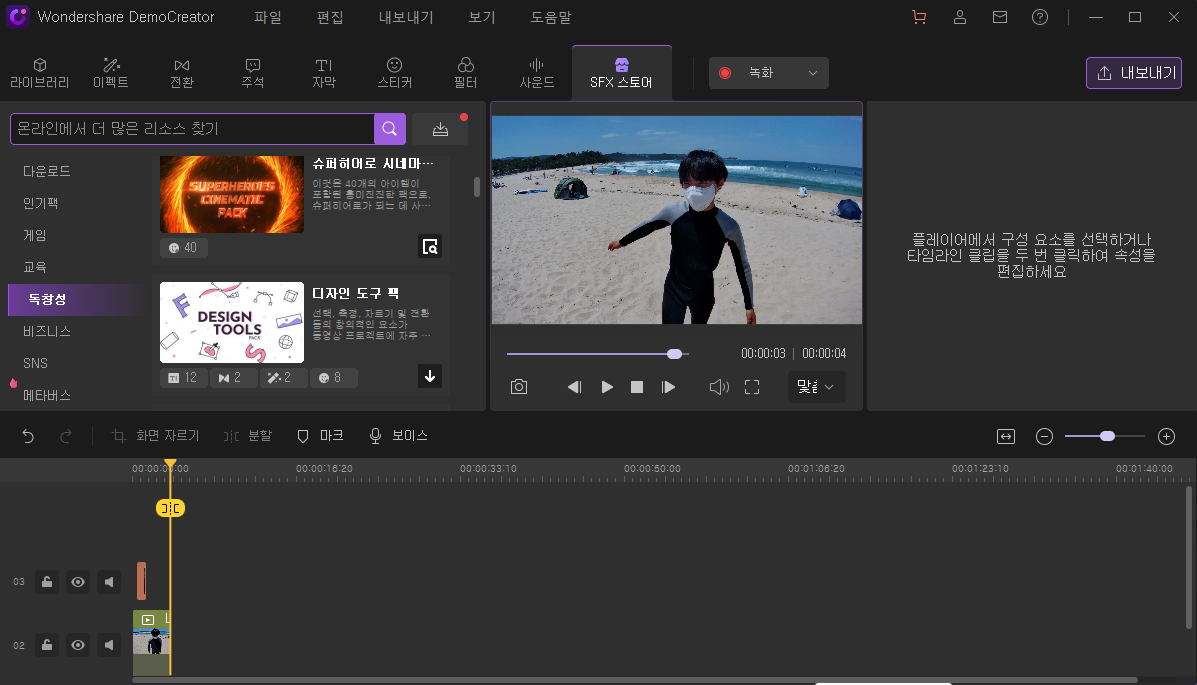
Task: Open the downloads tray icon
Action: point(440,129)
